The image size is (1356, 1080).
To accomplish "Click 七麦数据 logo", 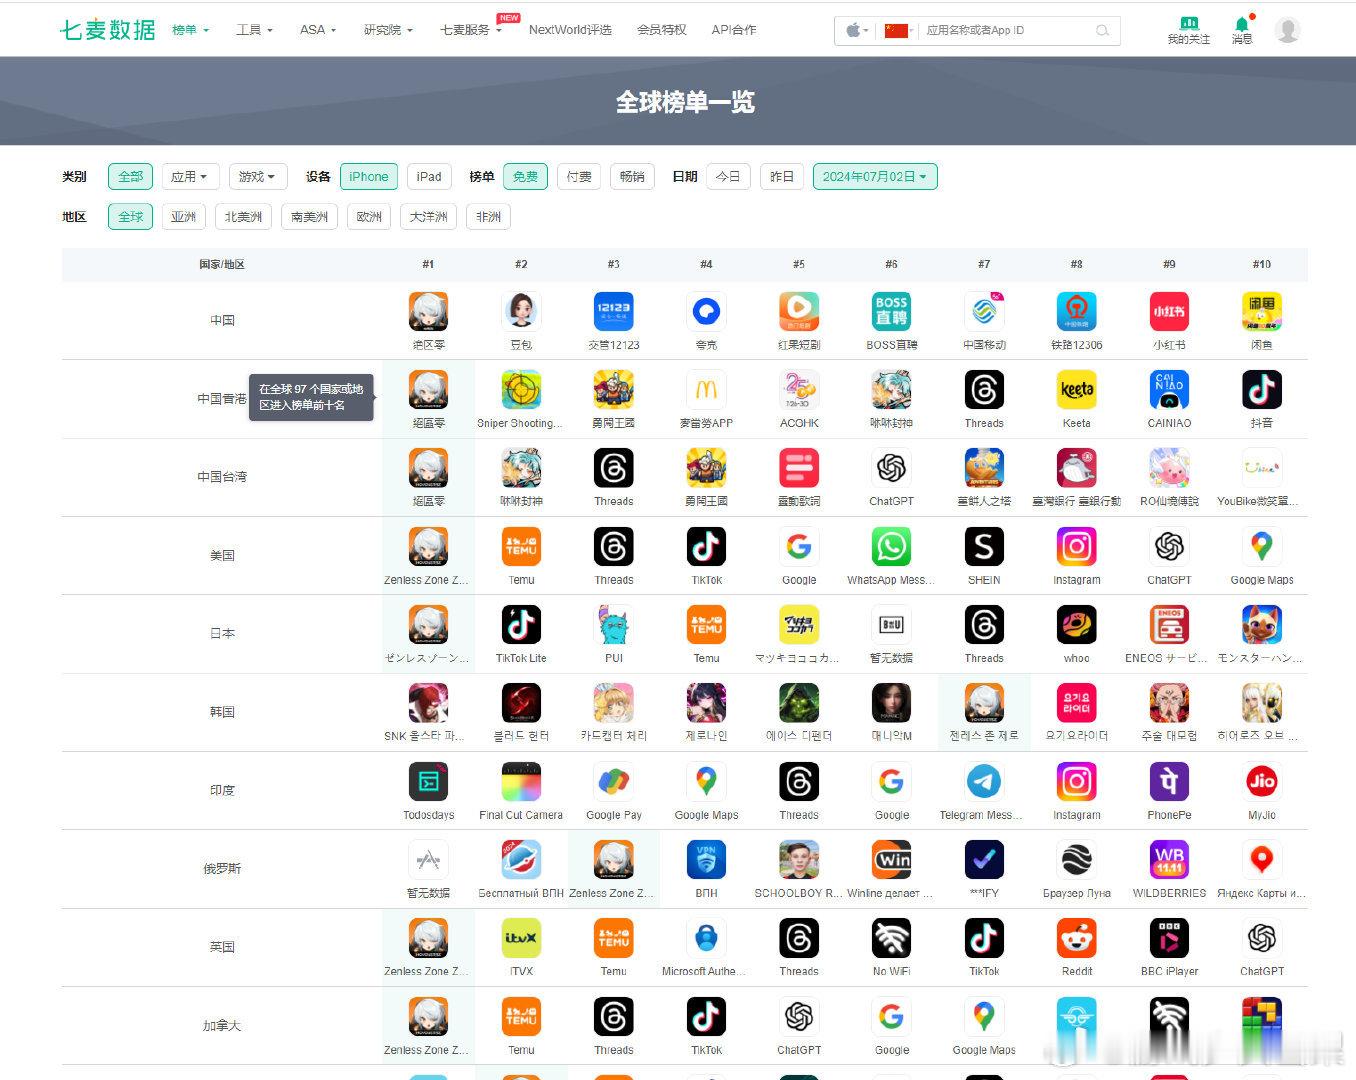I will [x=108, y=30].
